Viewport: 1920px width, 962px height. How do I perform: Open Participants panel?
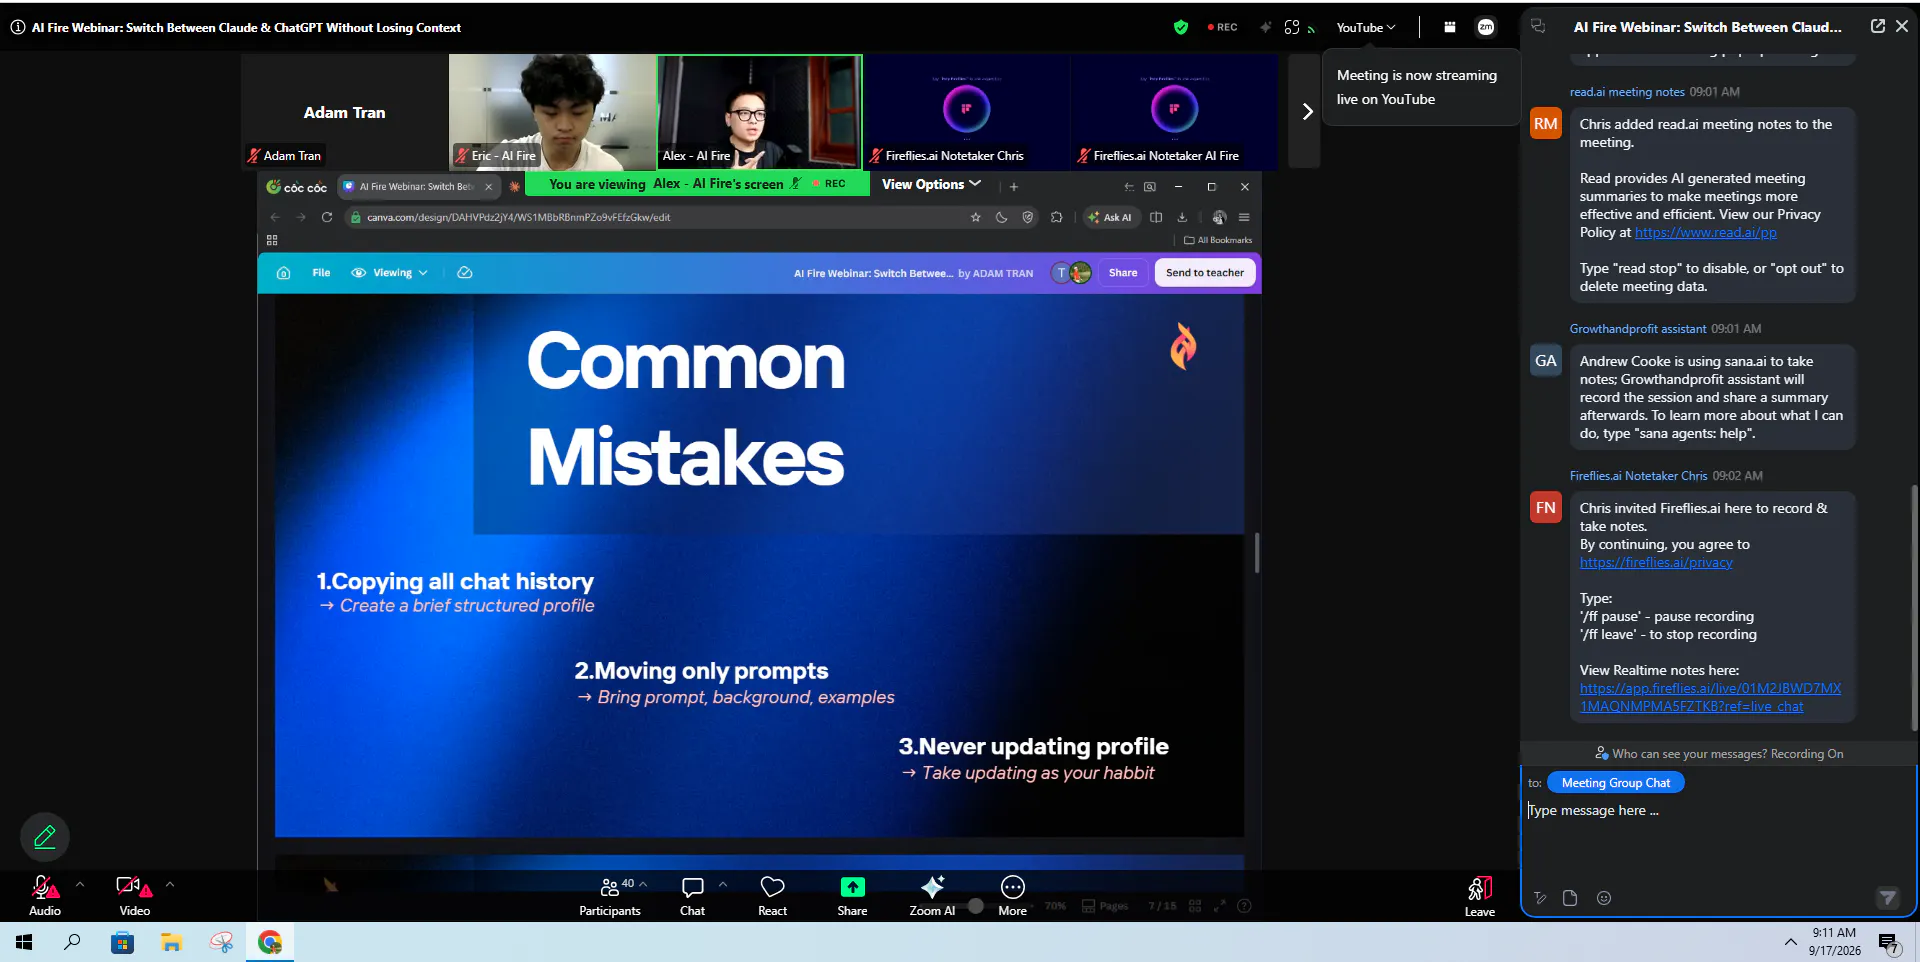click(x=610, y=895)
